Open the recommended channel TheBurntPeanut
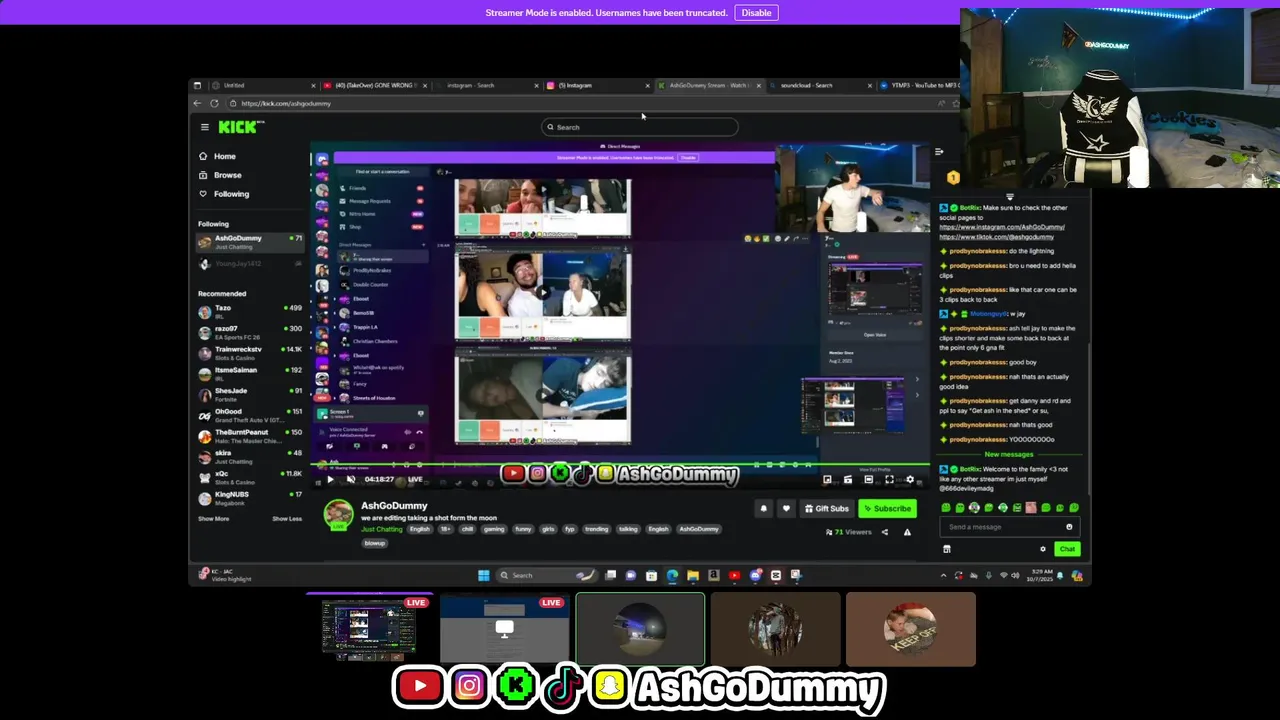Screen dimensions: 1280x720 [x=250, y=436]
